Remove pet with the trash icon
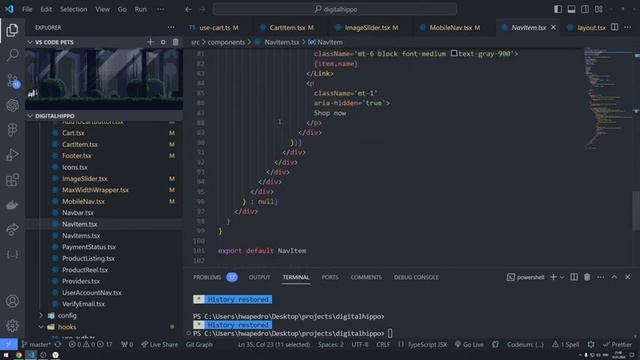The image size is (640, 360). (x=176, y=42)
